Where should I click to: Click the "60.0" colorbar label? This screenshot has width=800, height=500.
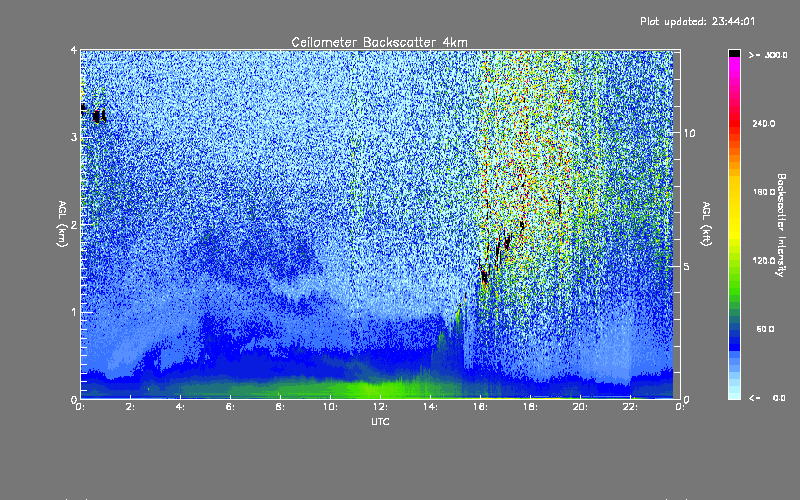765,329
